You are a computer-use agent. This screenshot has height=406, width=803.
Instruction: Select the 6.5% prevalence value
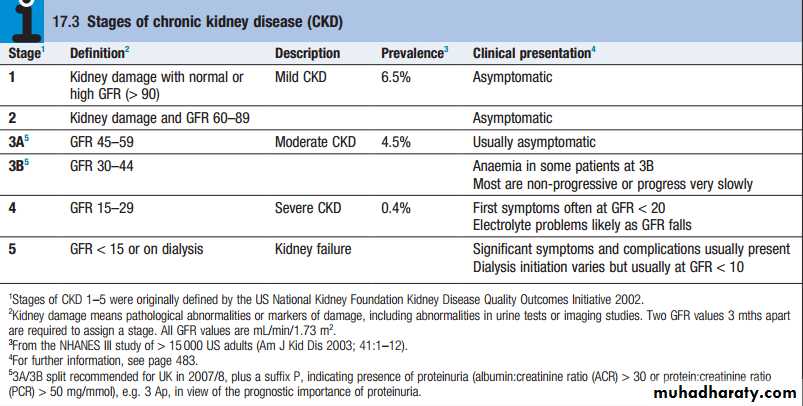(x=397, y=75)
